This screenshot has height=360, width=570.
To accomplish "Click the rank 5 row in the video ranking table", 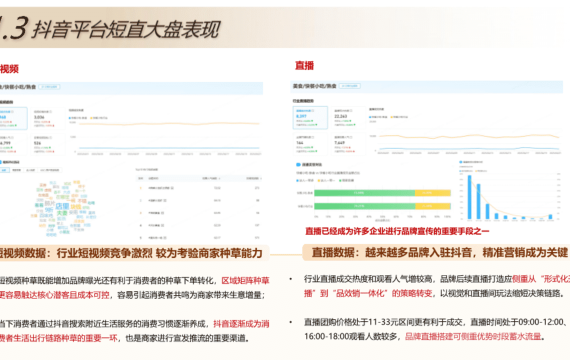I will point(199,238).
